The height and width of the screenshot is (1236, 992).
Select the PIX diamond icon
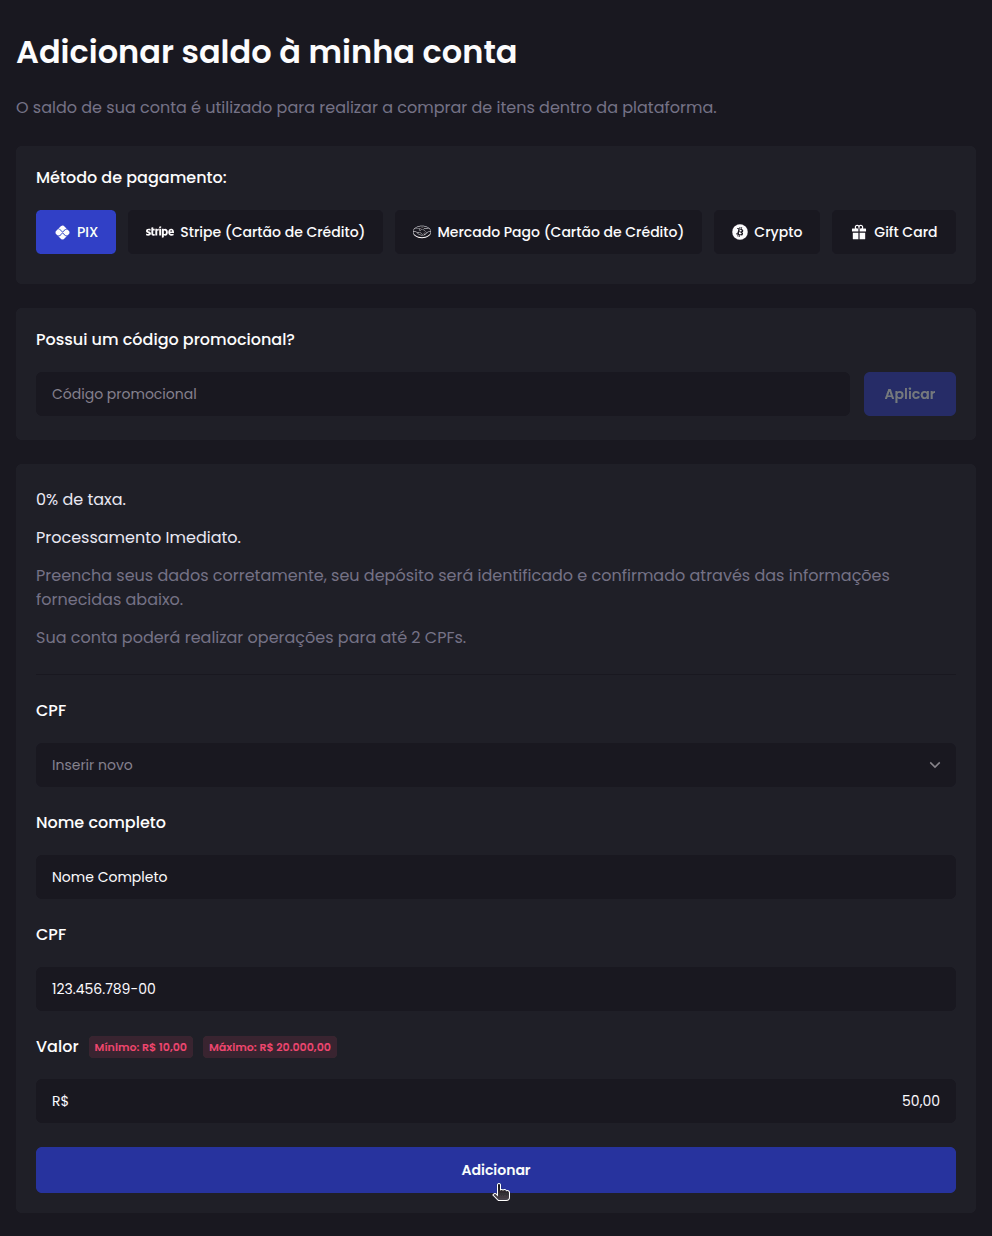pyautogui.click(x=61, y=231)
